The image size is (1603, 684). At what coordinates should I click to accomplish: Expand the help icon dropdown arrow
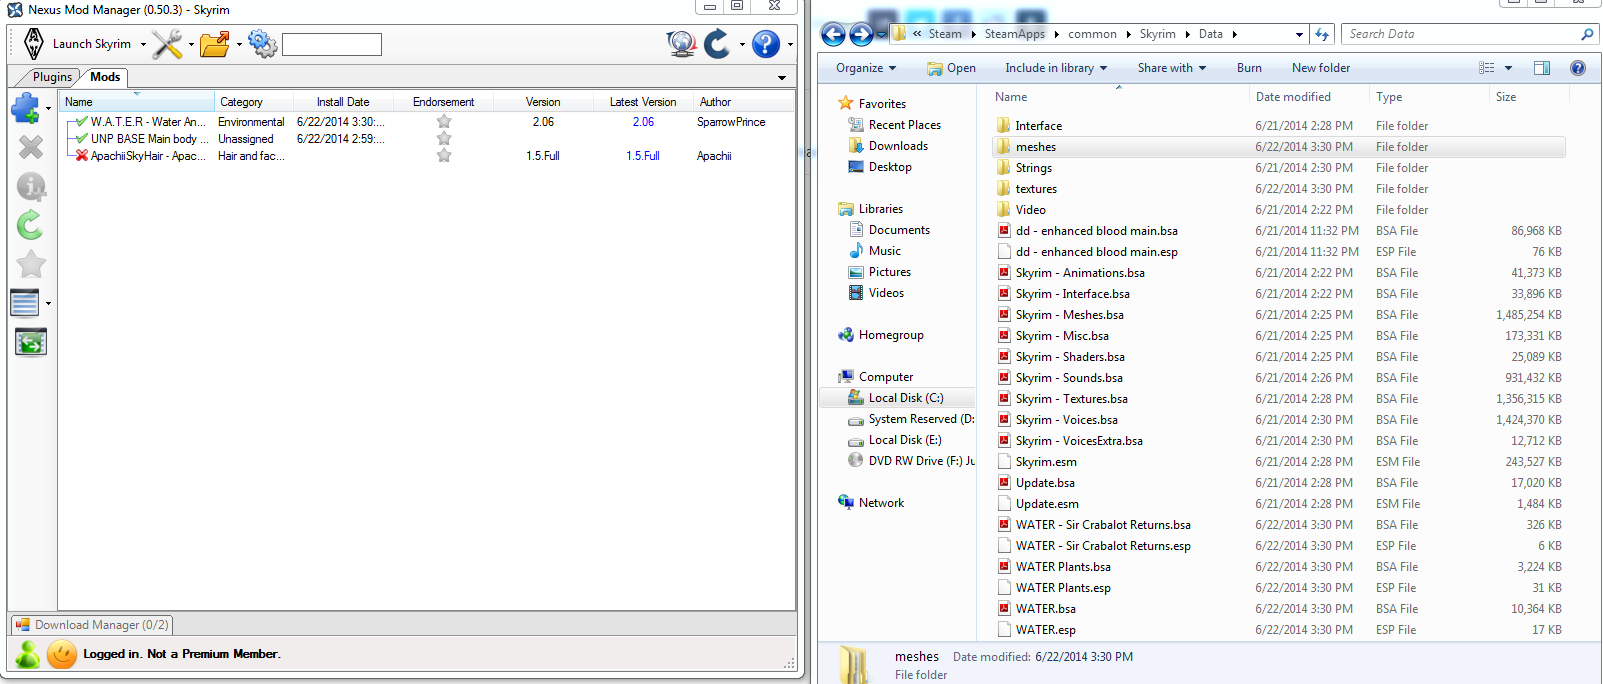790,44
